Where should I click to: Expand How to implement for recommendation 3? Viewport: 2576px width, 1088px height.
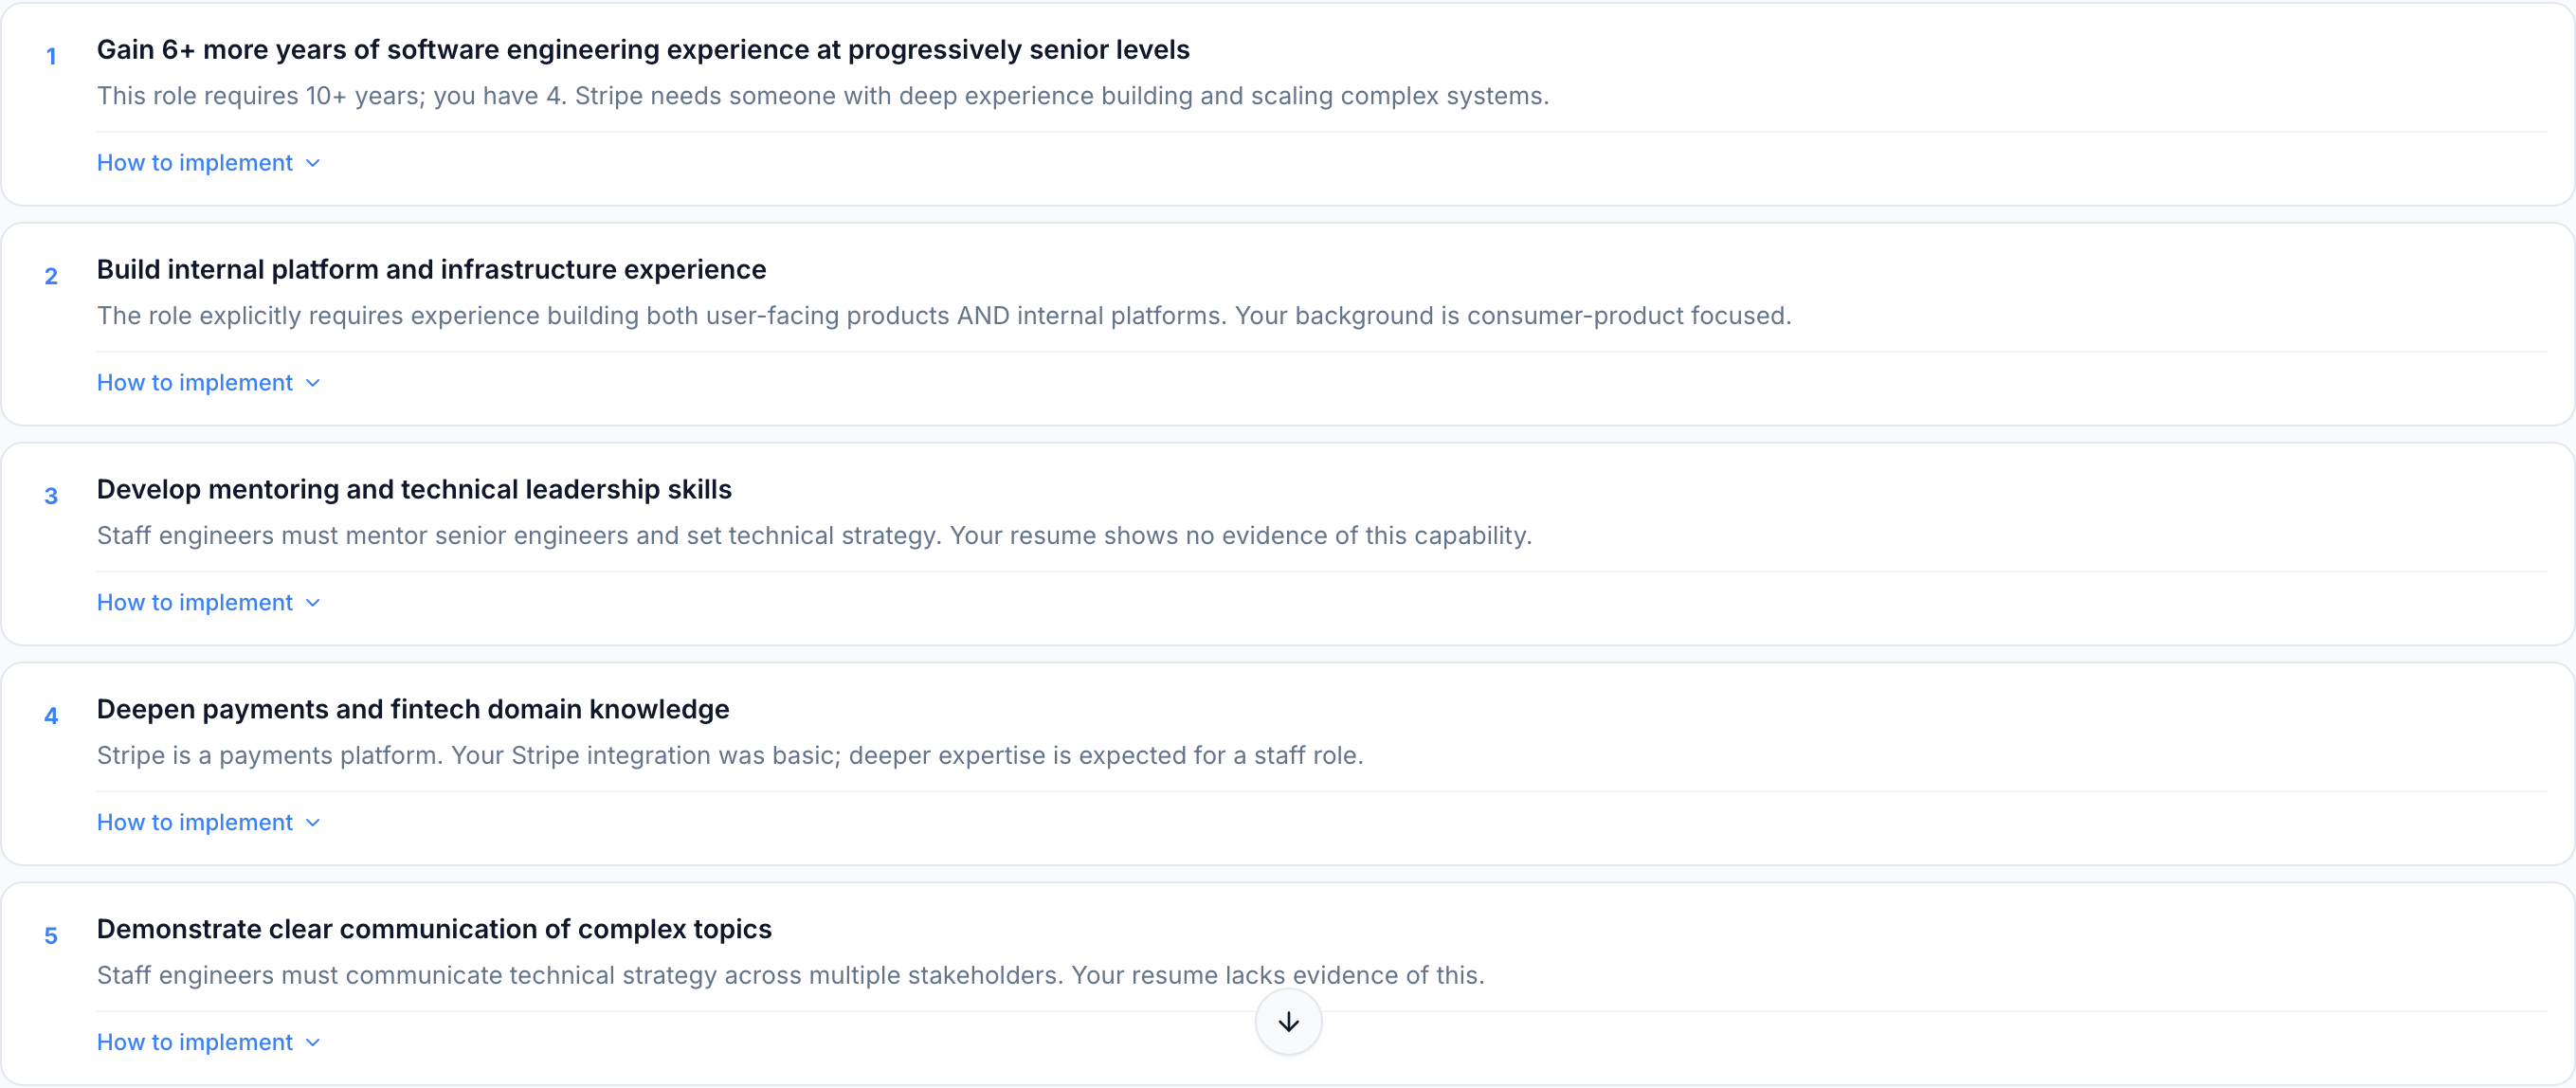point(195,603)
